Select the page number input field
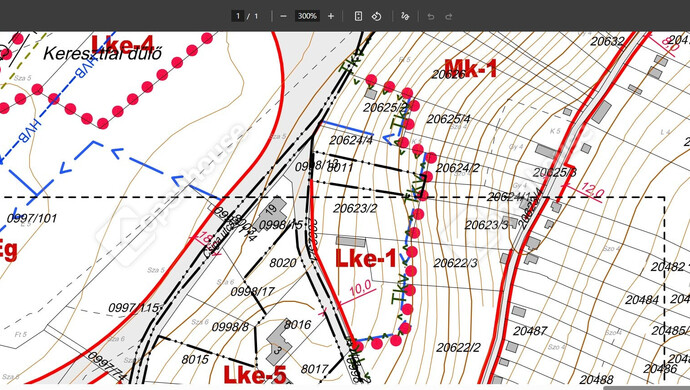Screen dimensions: 690x390 (x=238, y=16)
